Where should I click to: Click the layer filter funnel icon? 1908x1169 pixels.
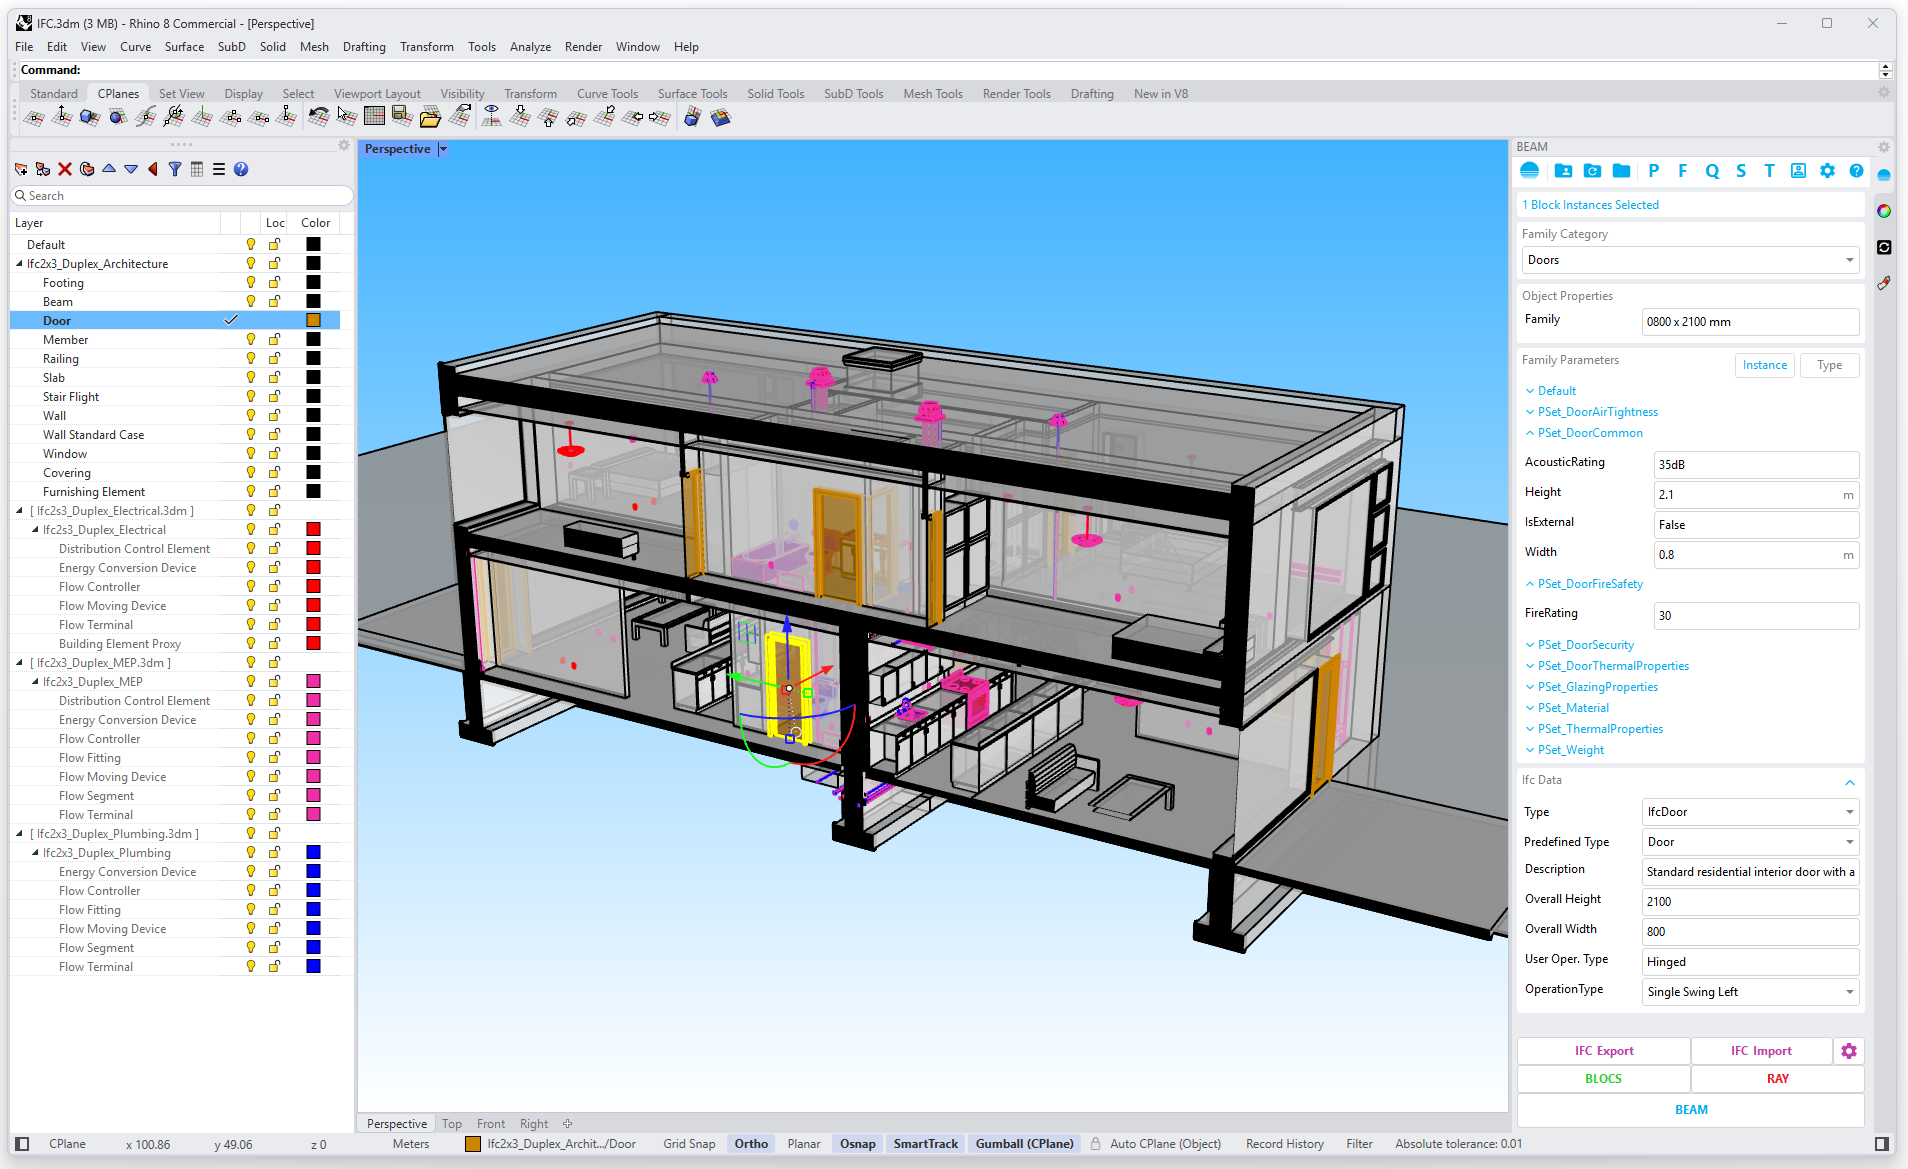[x=175, y=169]
